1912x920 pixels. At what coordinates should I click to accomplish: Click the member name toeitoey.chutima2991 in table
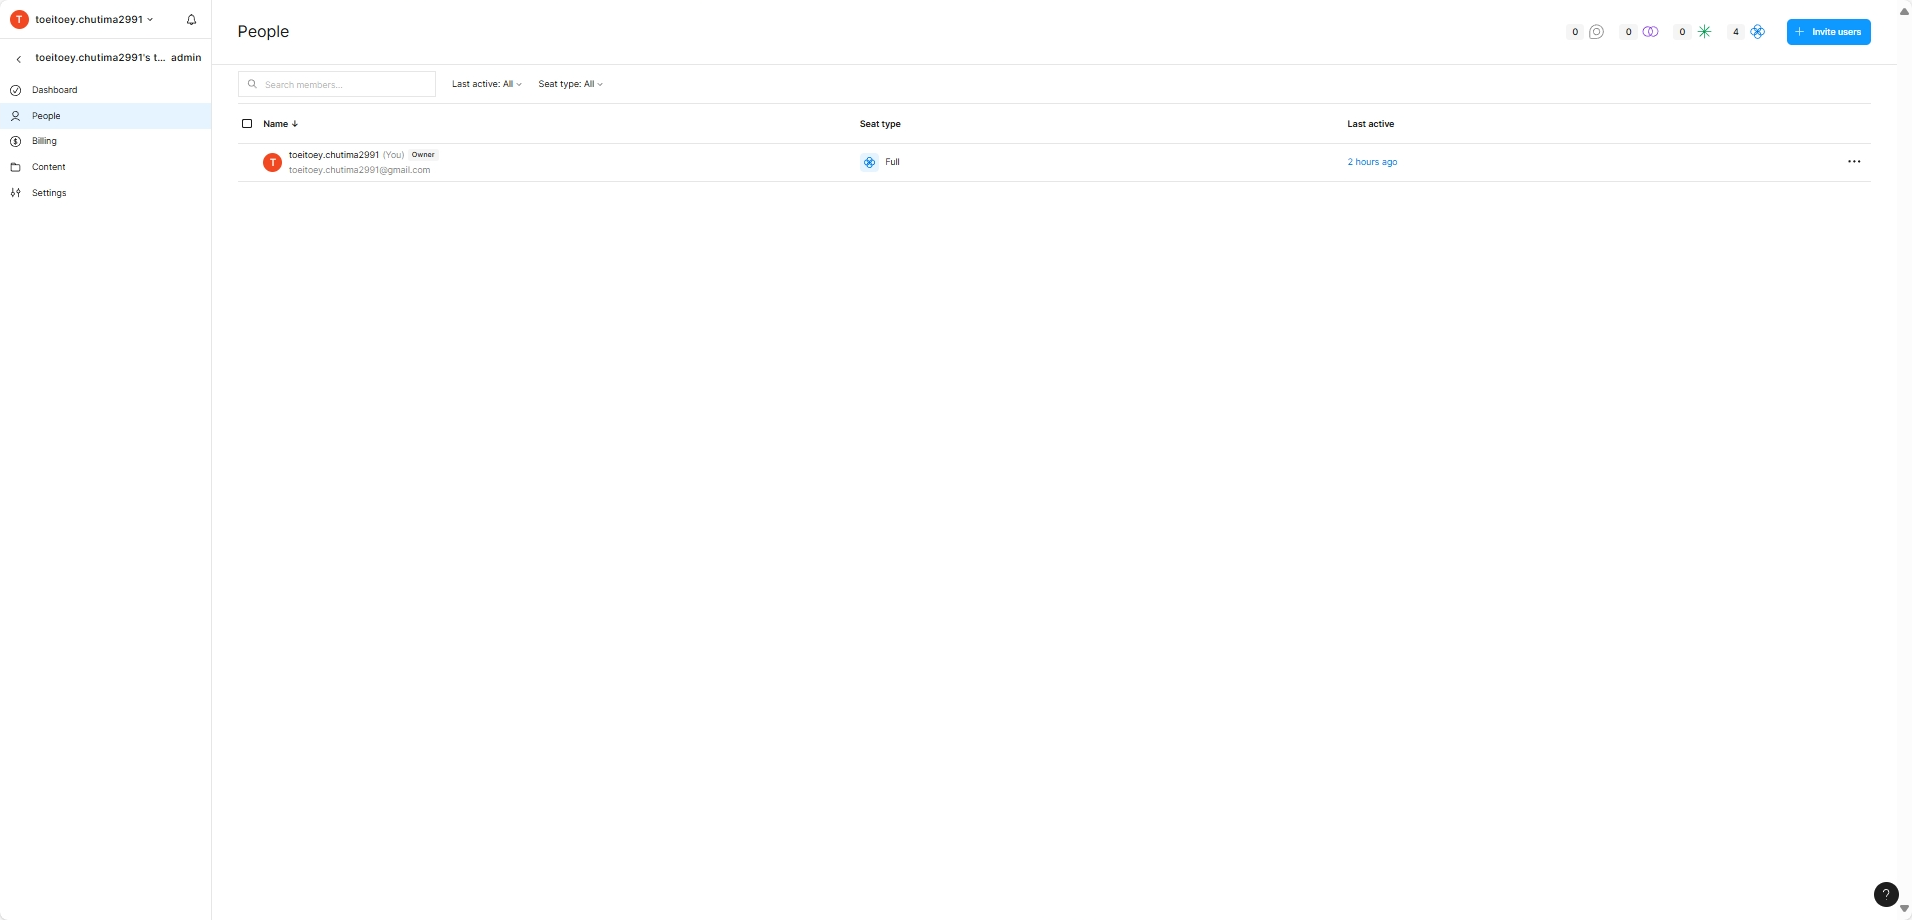tap(334, 155)
